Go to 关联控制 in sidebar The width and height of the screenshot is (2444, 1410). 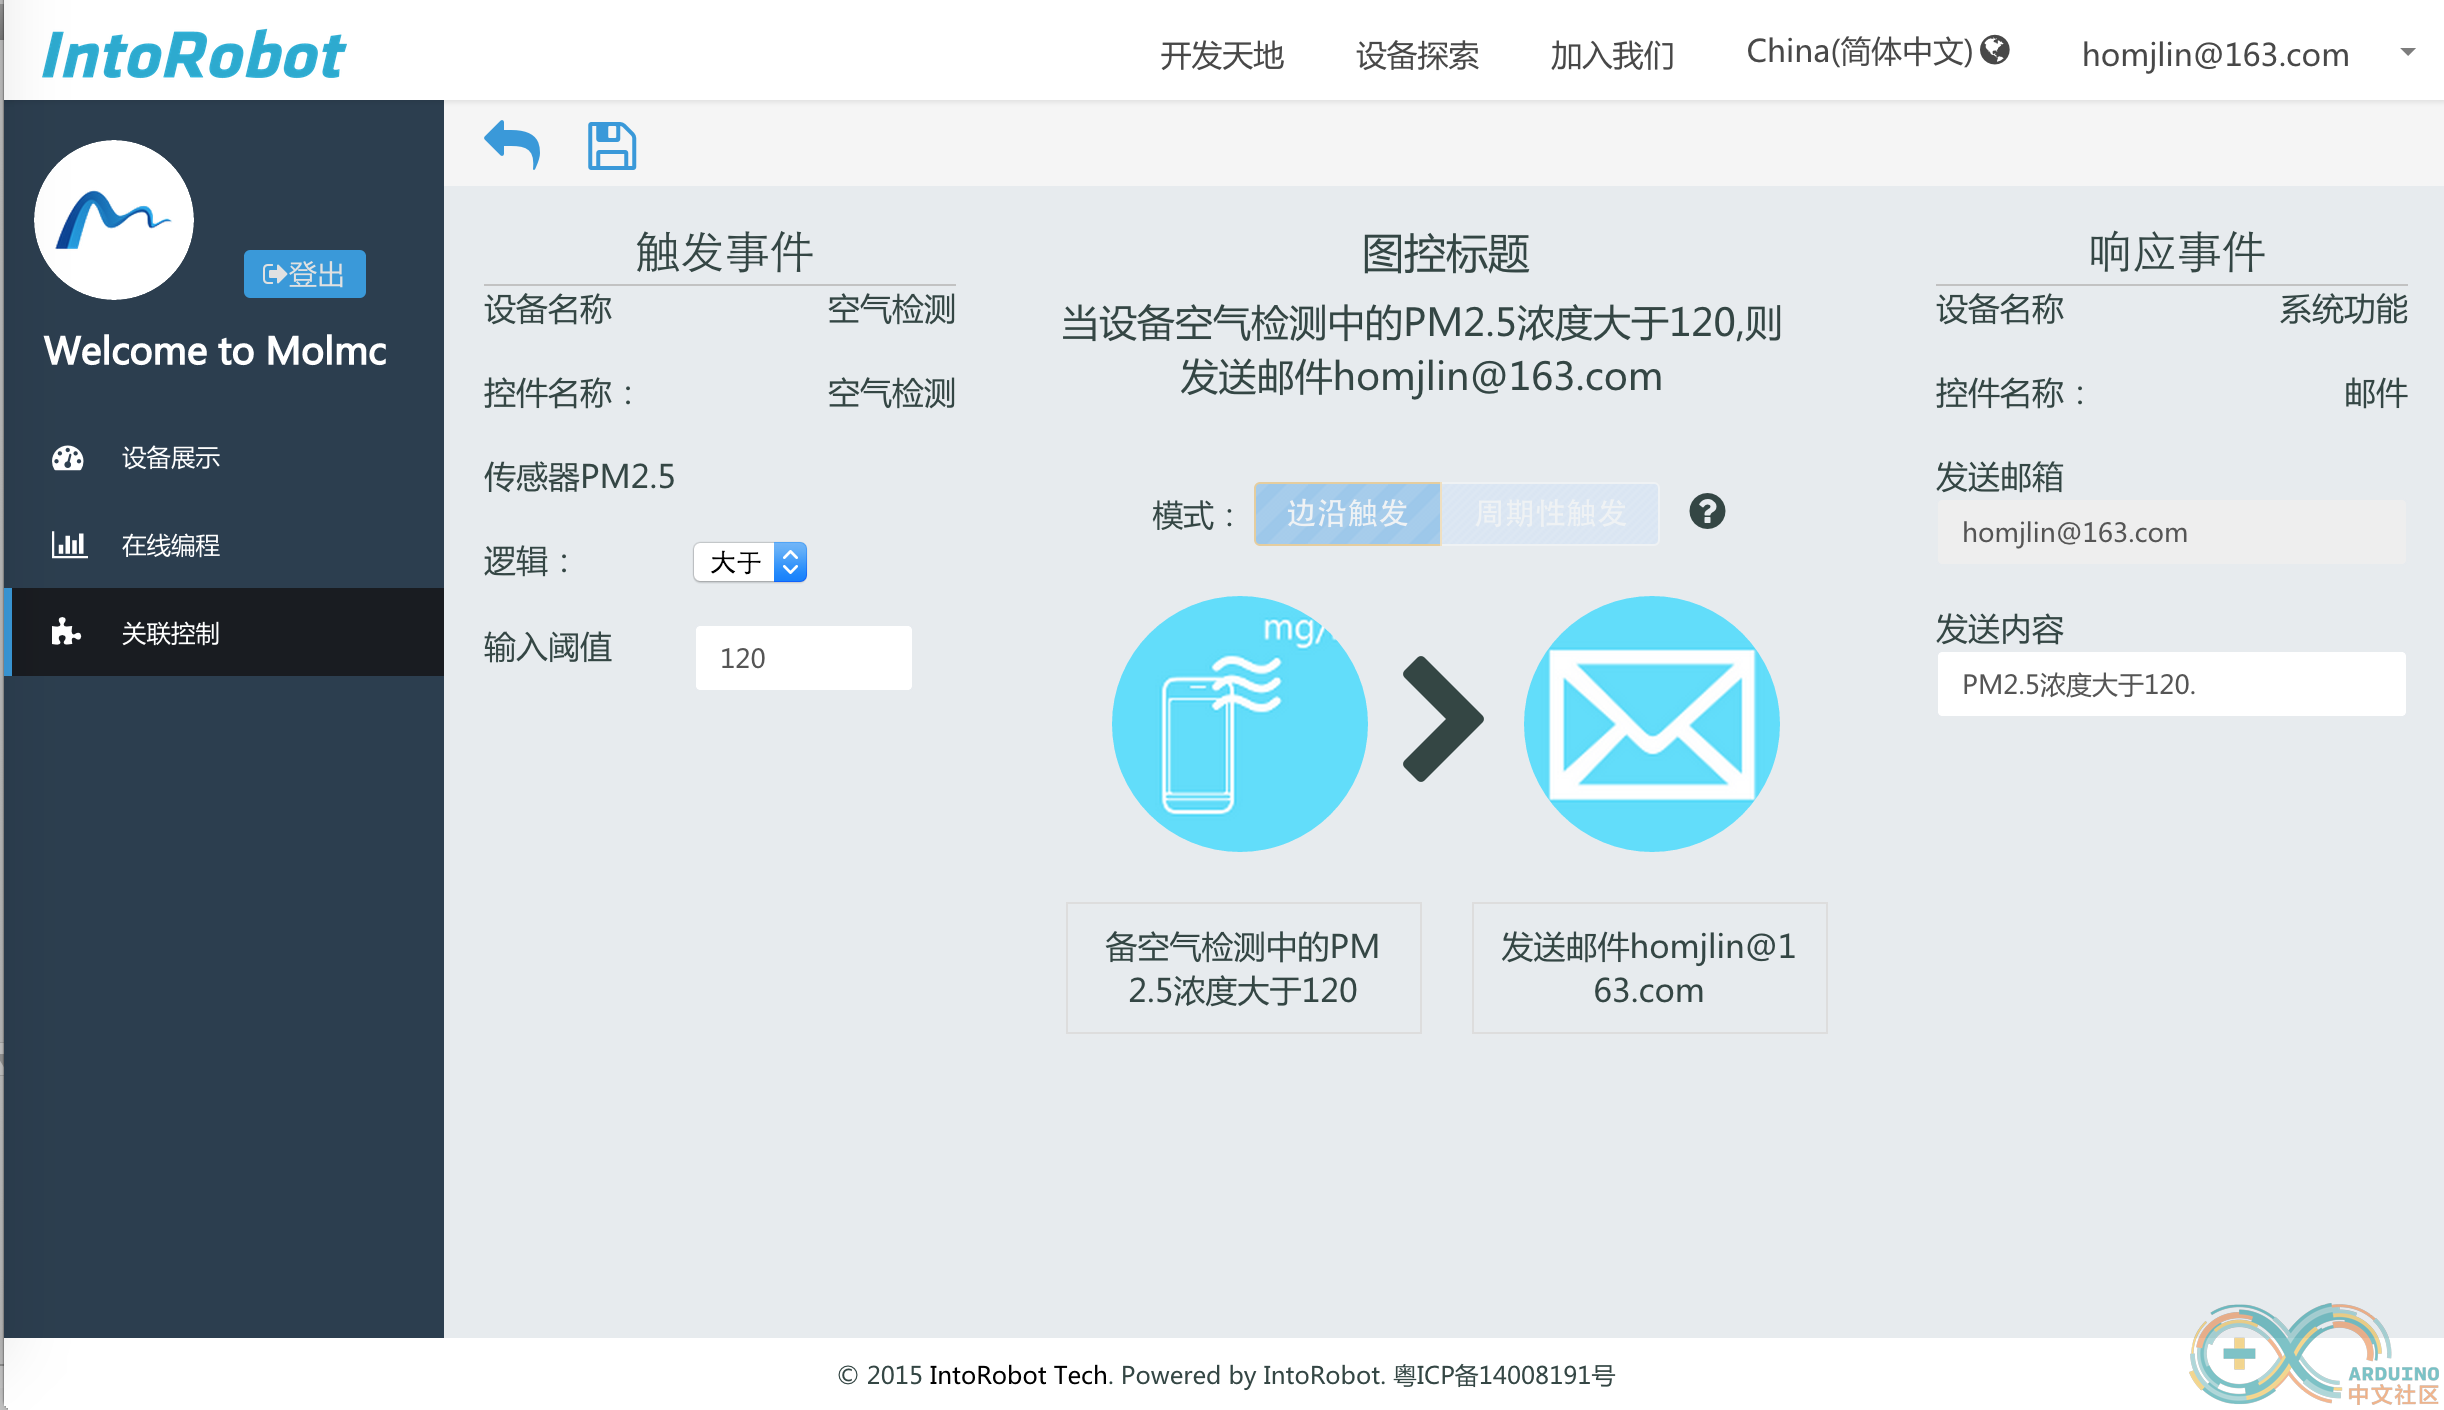click(x=224, y=632)
